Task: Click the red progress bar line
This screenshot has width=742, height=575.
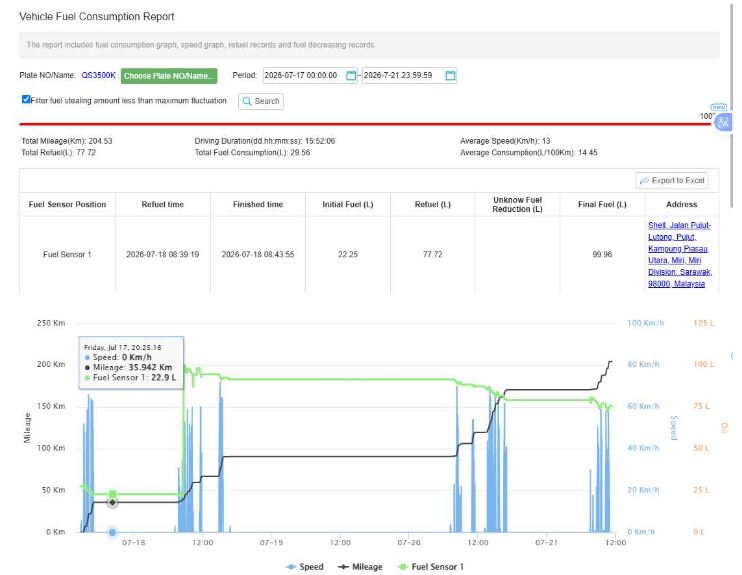Action: 365,124
